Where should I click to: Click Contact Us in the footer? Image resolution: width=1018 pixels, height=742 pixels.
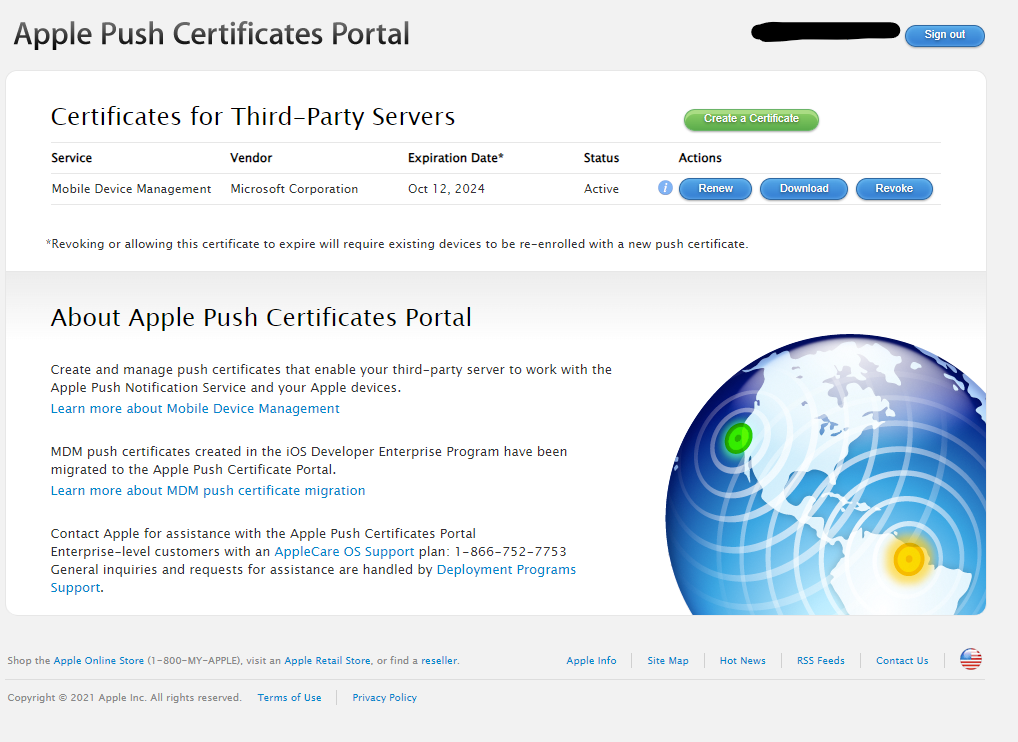click(902, 660)
